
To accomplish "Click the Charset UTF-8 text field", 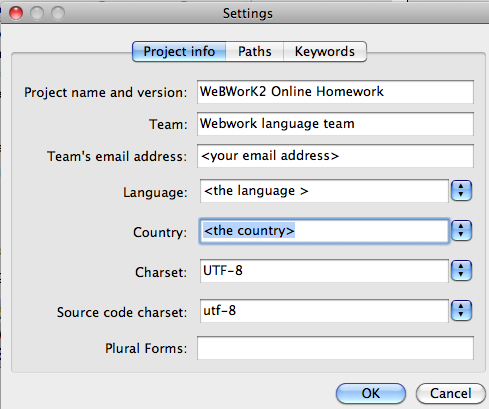I will [324, 271].
